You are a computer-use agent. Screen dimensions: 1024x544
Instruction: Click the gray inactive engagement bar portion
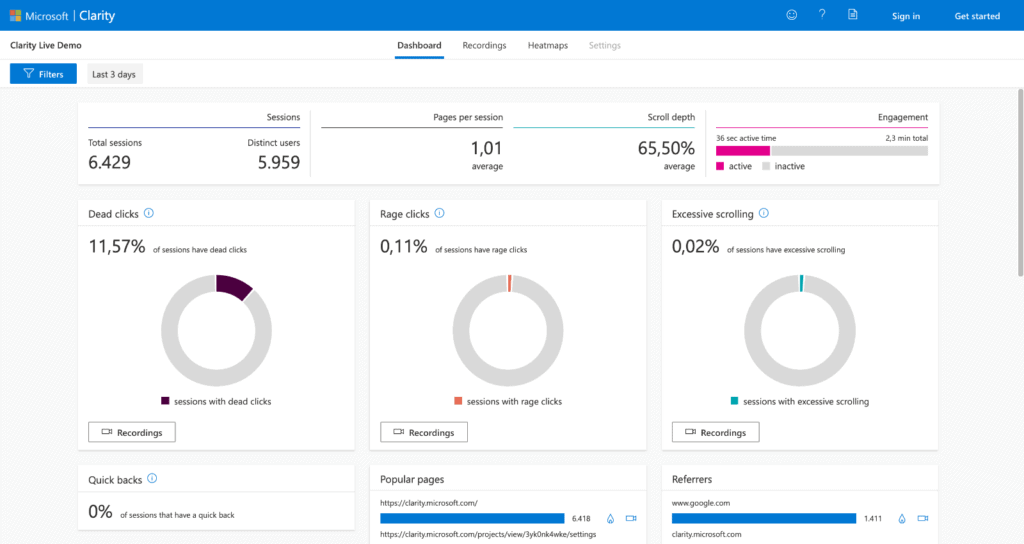(849, 151)
